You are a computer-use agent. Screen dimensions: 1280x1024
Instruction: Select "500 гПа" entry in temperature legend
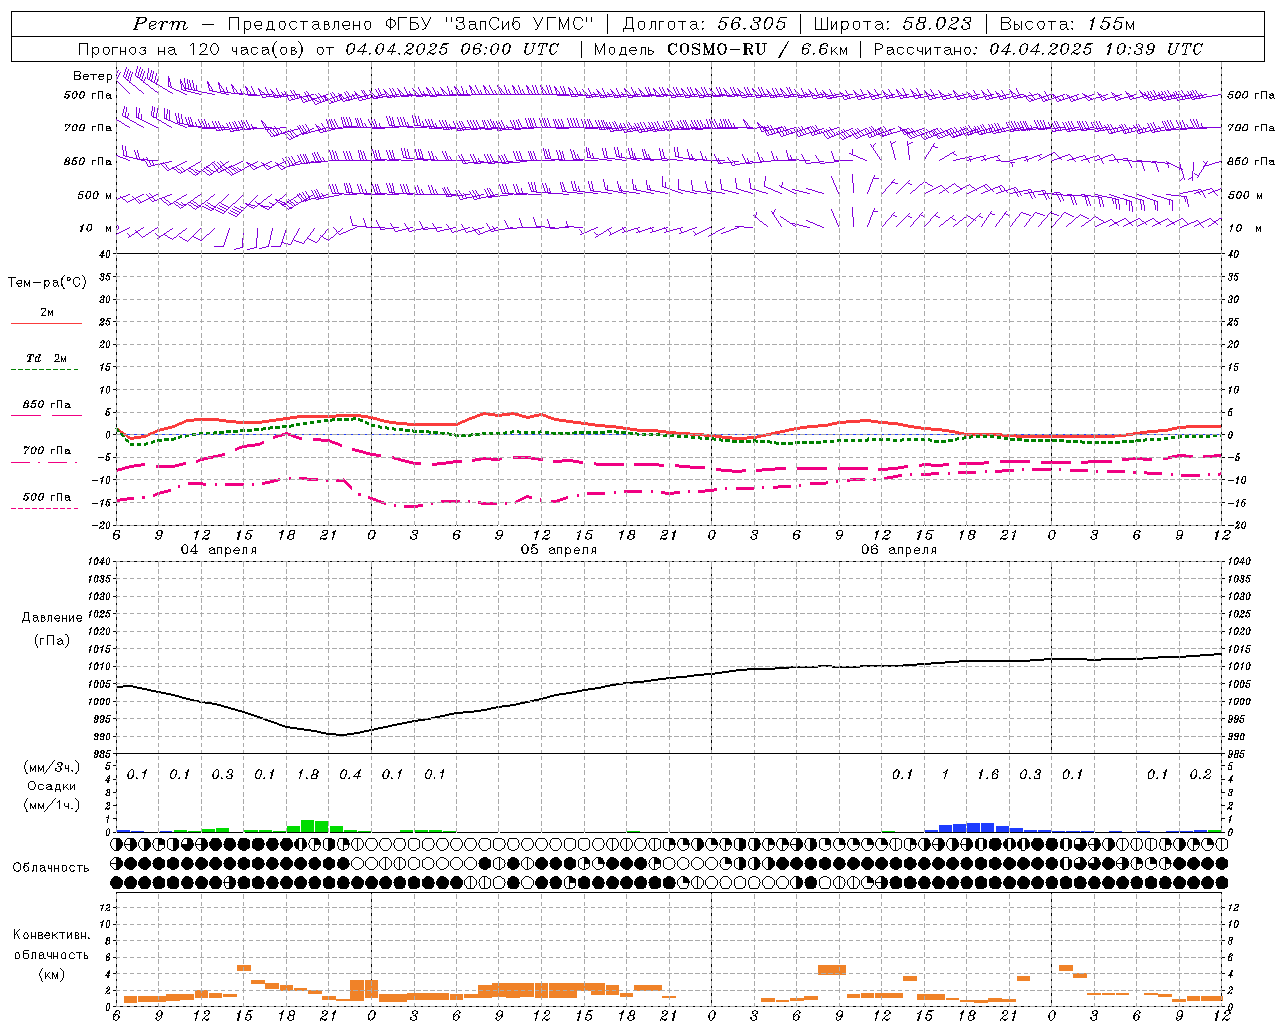tap(47, 497)
